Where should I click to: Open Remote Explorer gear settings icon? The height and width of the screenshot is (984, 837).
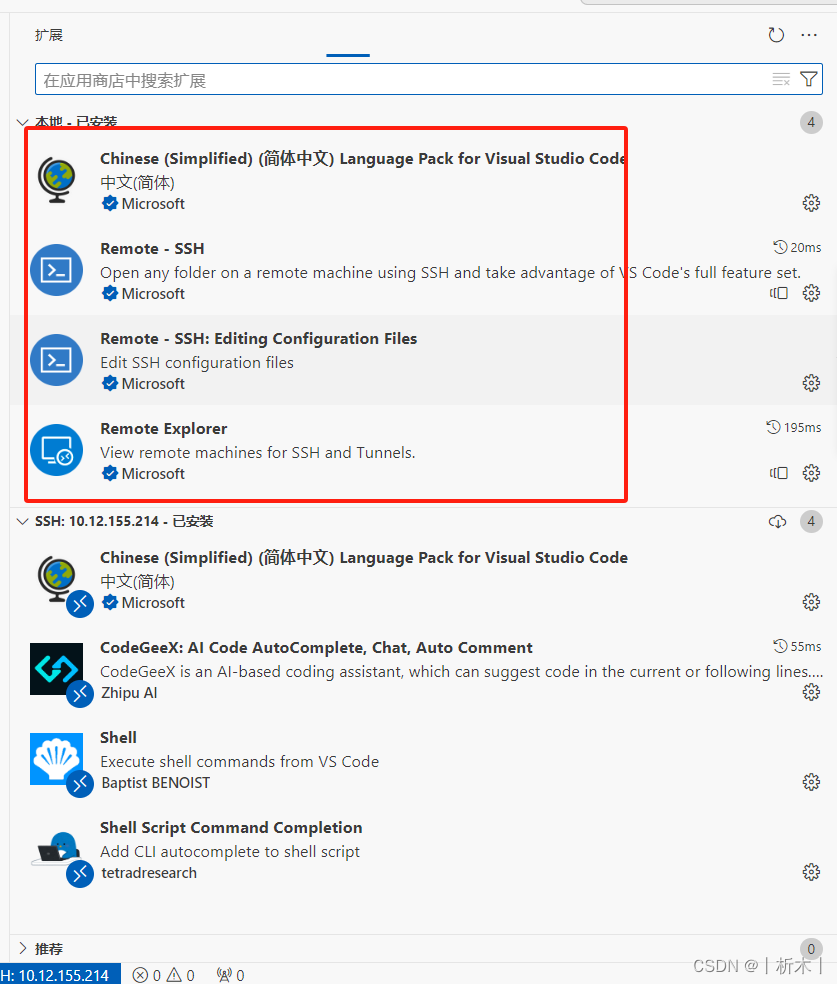tap(811, 473)
